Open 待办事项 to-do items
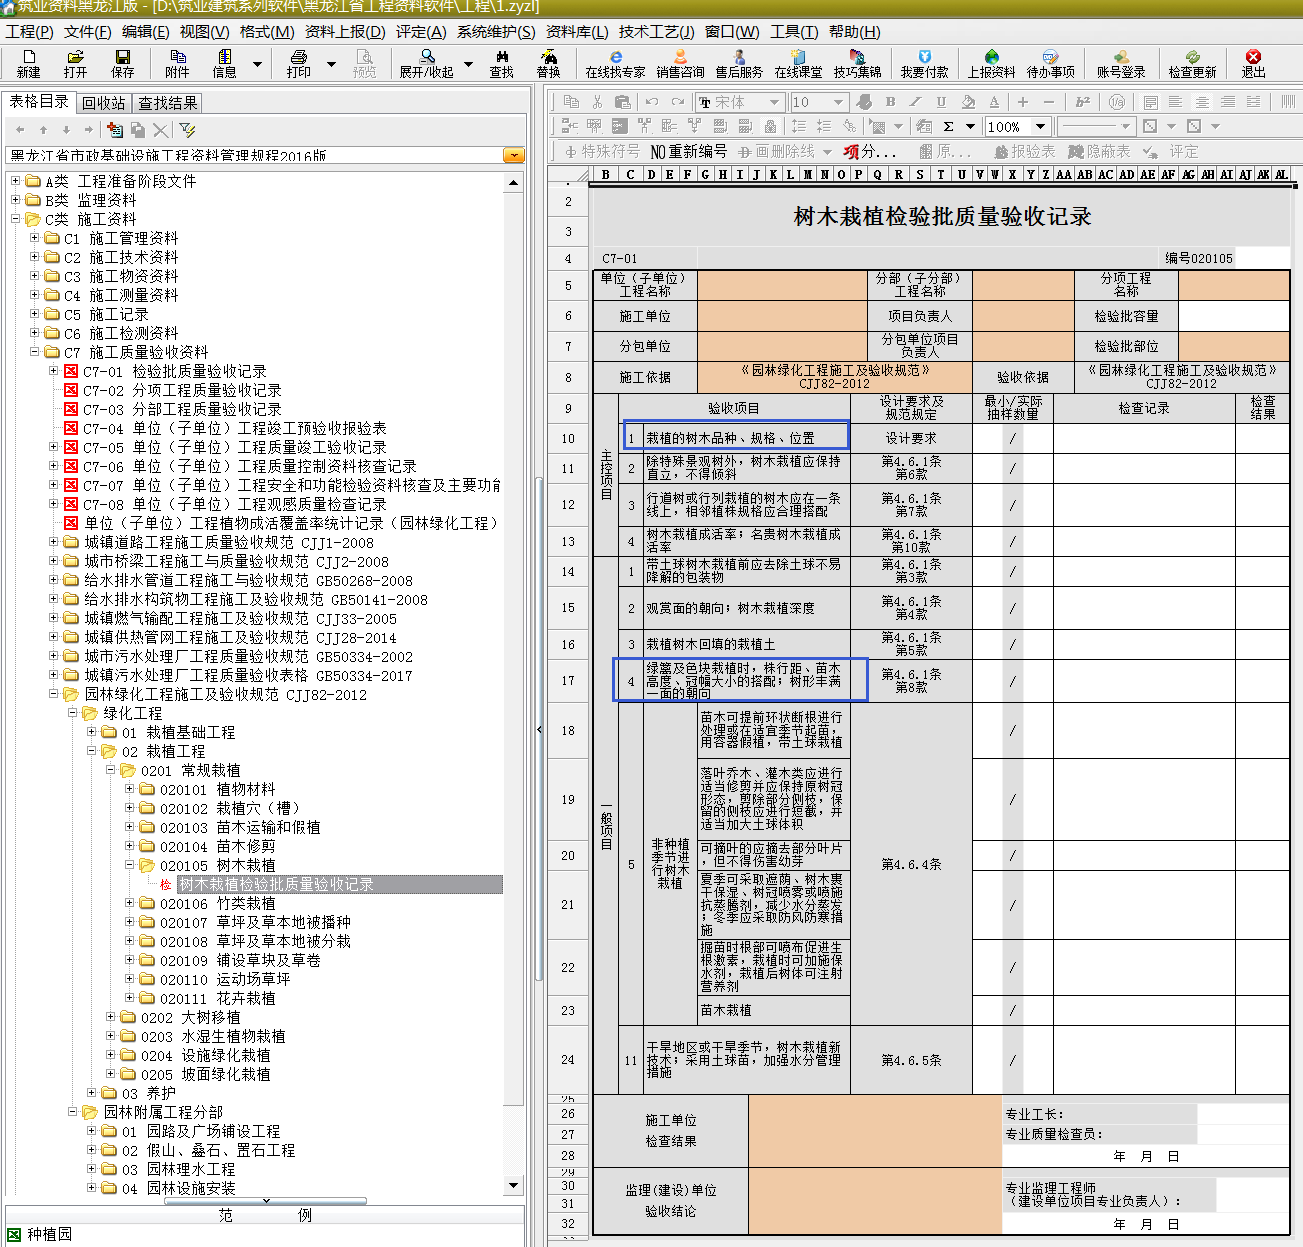1303x1247 pixels. click(x=1050, y=64)
